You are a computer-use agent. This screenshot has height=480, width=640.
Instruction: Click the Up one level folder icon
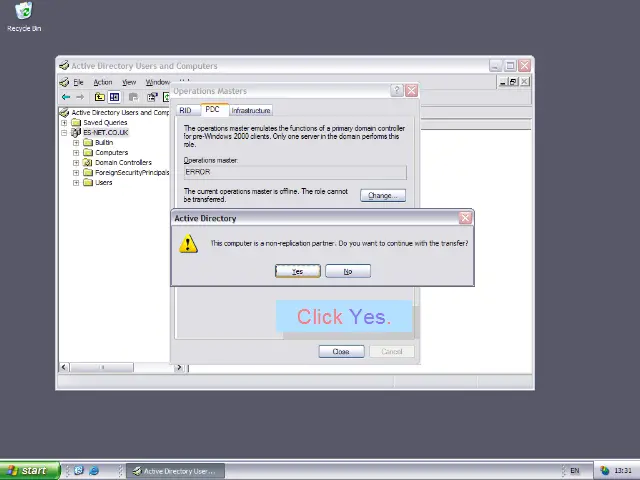pos(100,97)
